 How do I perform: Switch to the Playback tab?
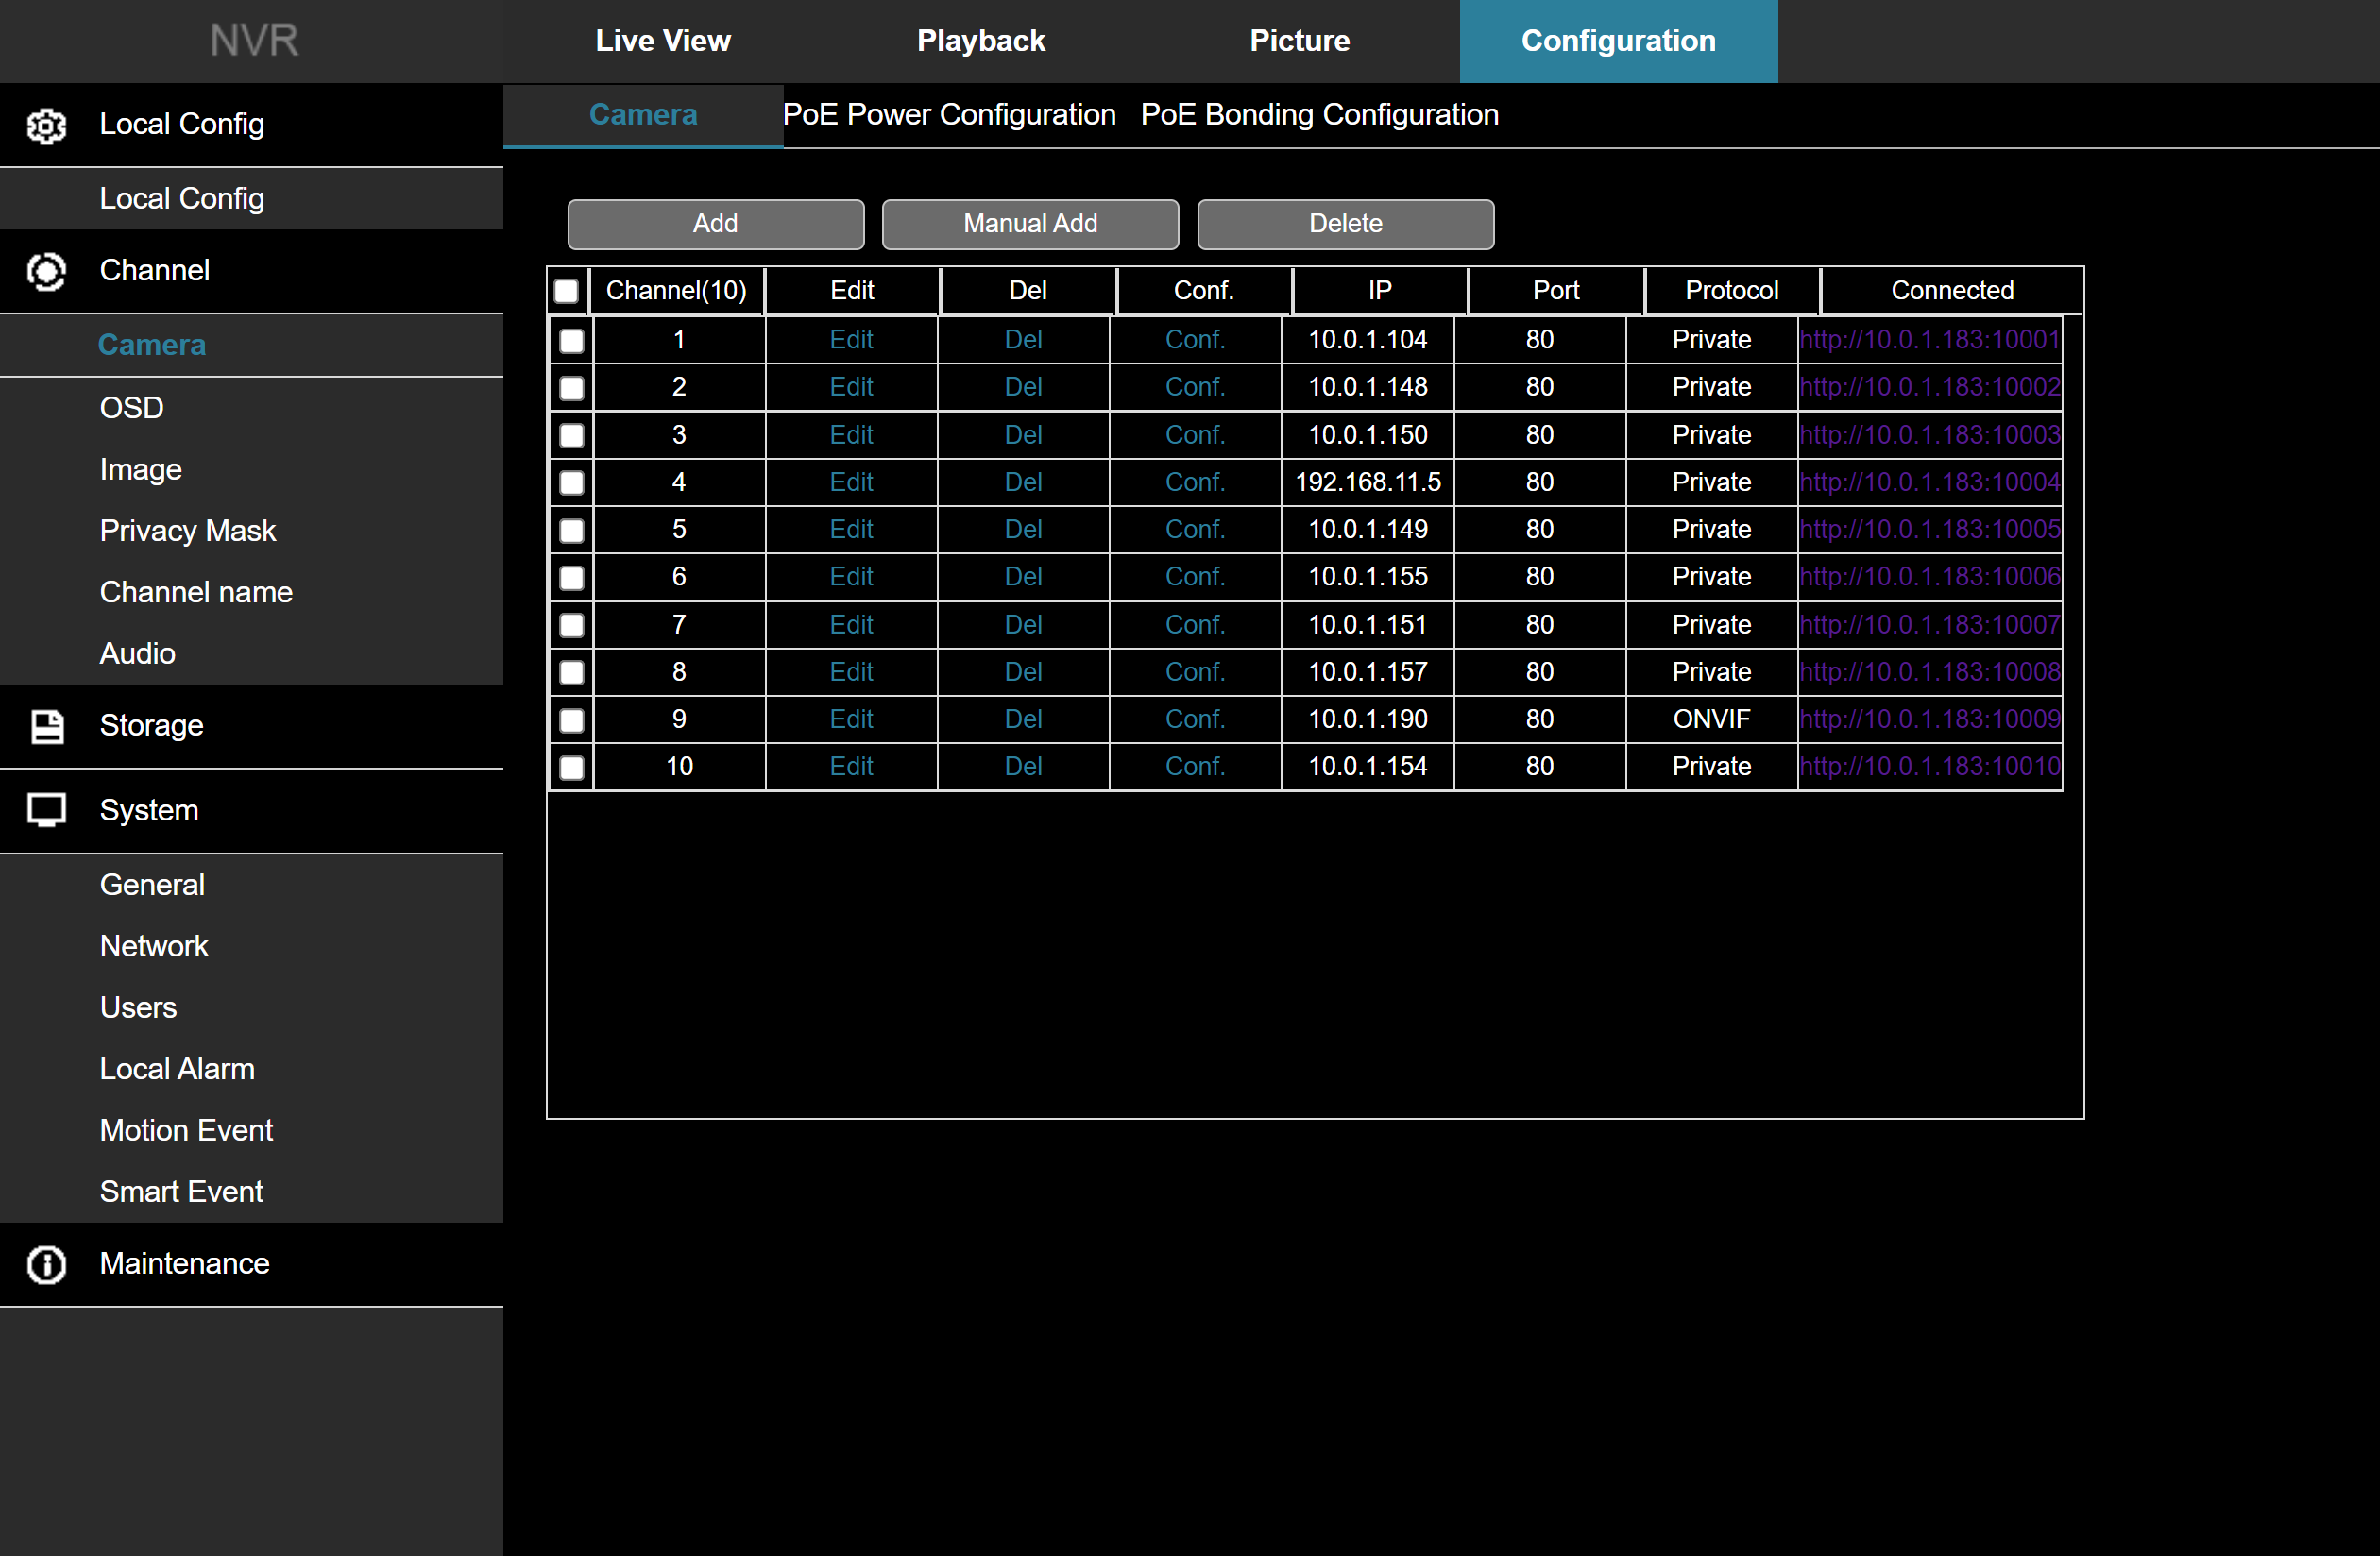click(x=980, y=41)
